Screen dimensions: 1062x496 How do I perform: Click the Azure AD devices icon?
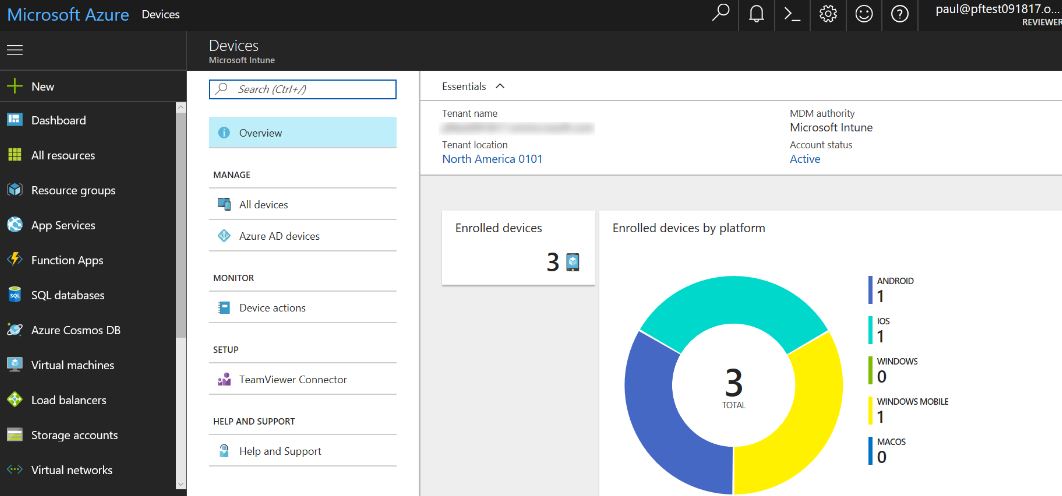(x=224, y=236)
